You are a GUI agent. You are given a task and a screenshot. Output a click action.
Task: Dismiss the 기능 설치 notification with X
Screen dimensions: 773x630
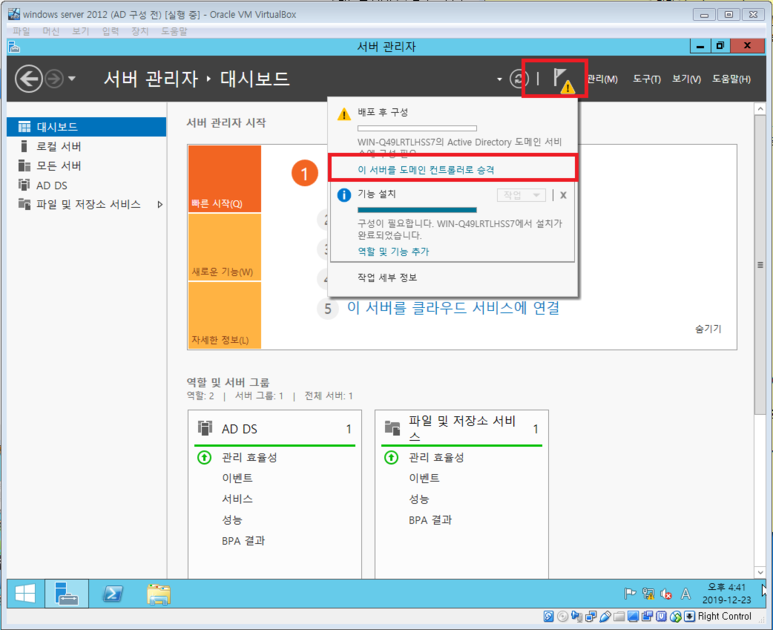point(563,195)
